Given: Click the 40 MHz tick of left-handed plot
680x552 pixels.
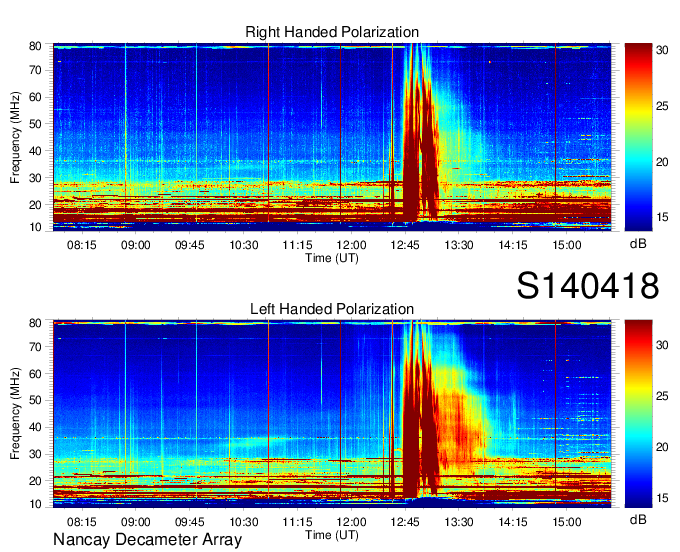Looking at the screenshot, I should tap(36, 427).
